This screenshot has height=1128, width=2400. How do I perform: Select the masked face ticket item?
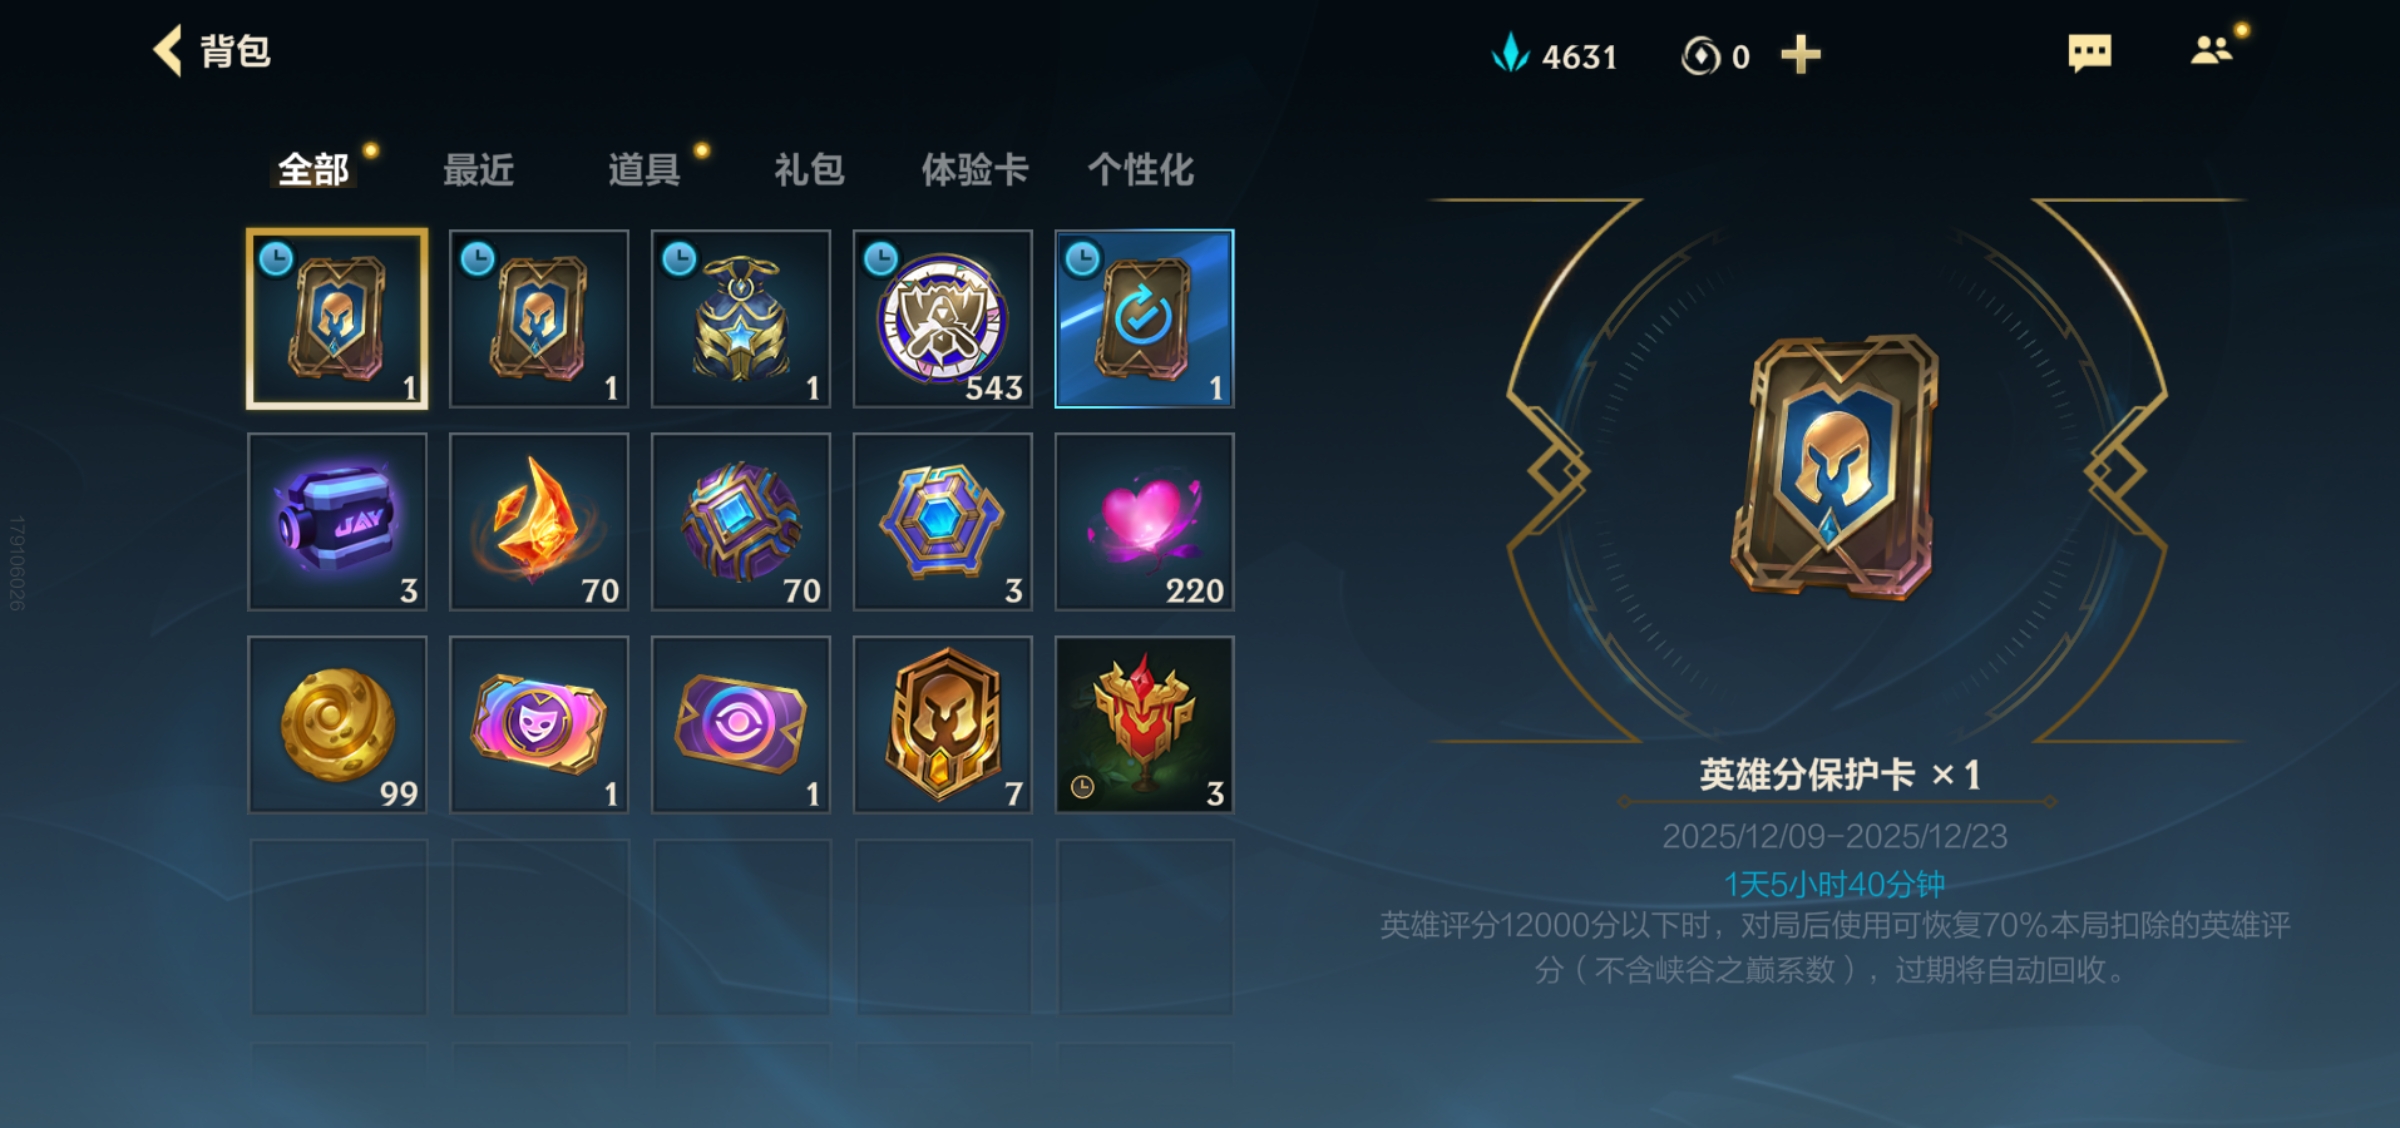click(539, 724)
